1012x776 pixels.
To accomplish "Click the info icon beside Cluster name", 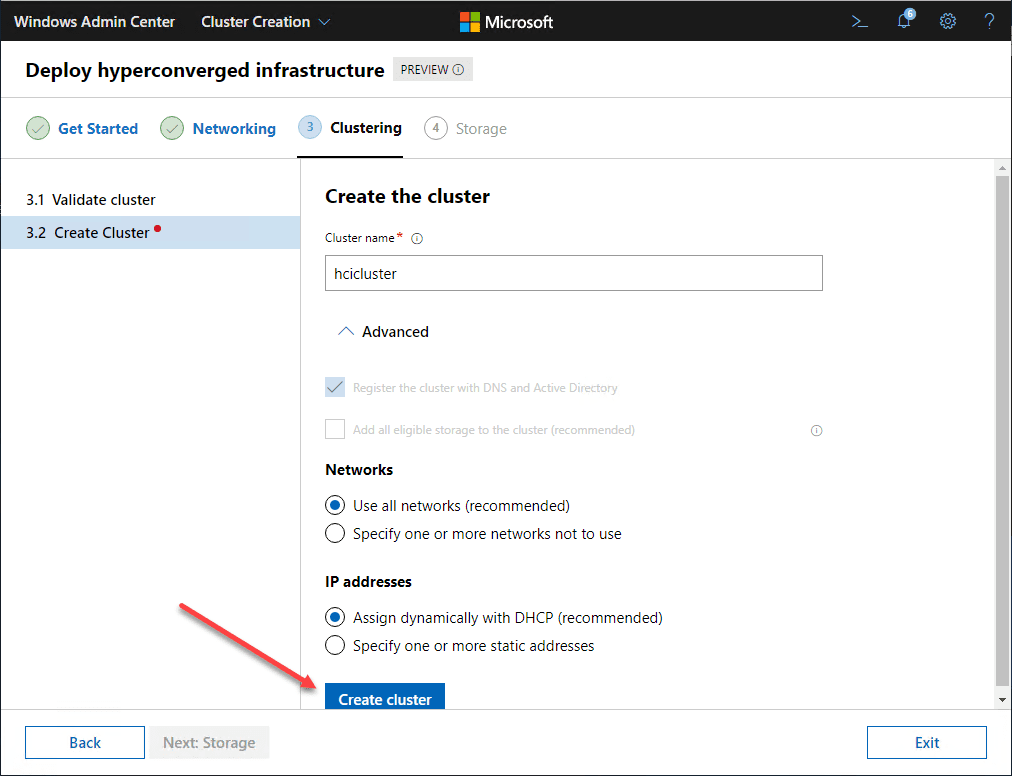I will (x=416, y=238).
